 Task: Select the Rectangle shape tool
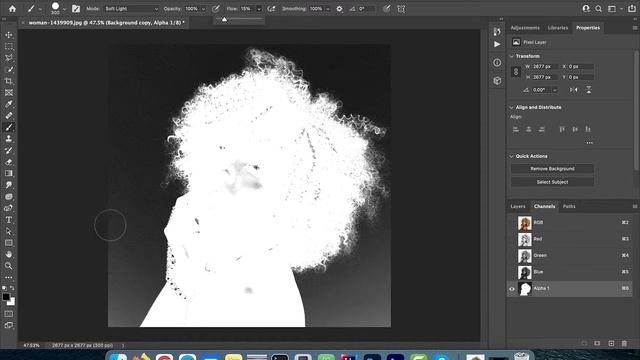(x=9, y=243)
